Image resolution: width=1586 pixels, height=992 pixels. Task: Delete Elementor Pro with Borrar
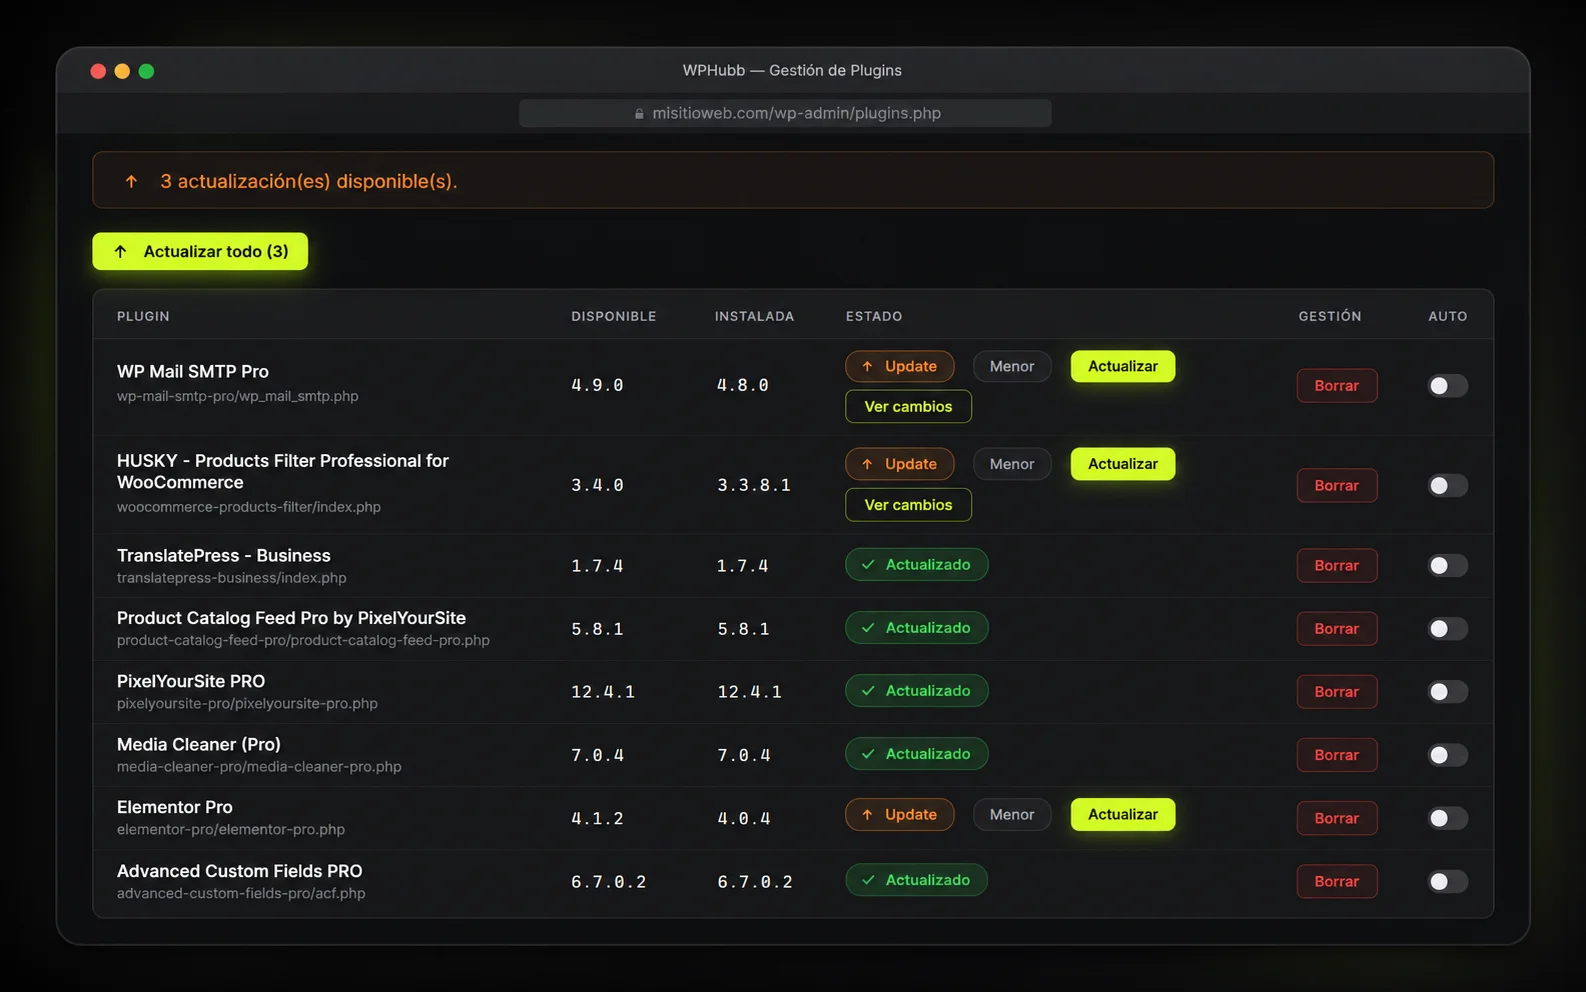pyautogui.click(x=1337, y=818)
